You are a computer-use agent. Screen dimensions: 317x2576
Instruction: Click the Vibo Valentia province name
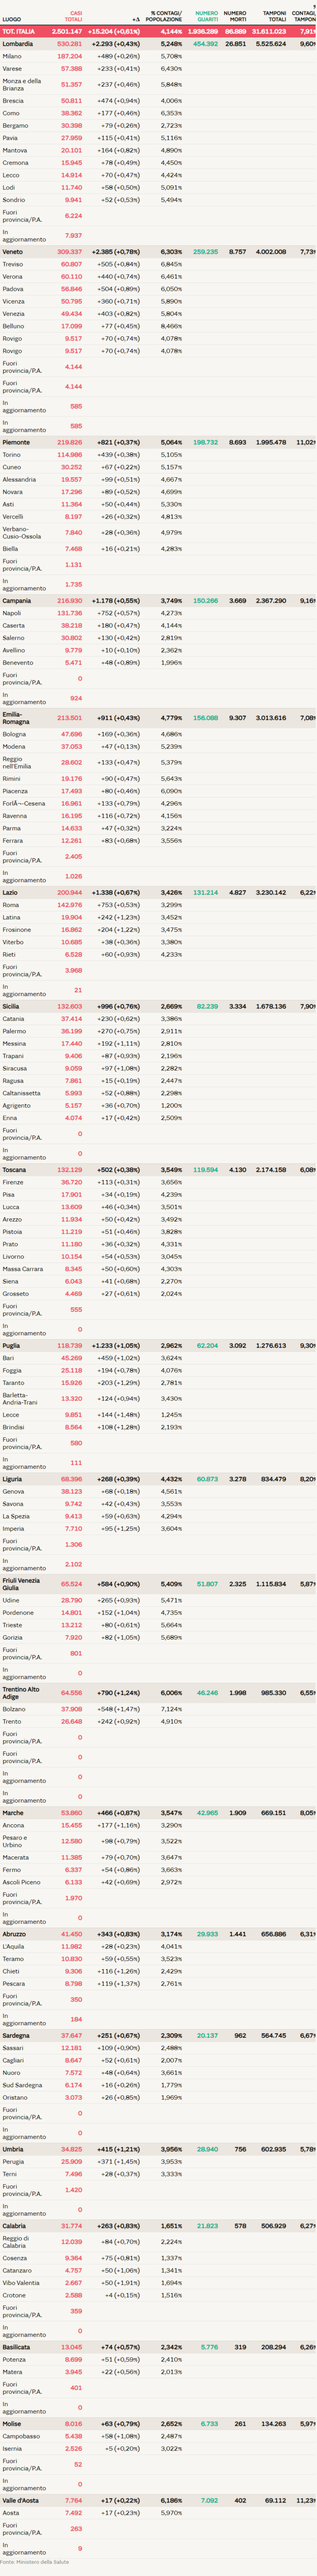click(20, 2283)
